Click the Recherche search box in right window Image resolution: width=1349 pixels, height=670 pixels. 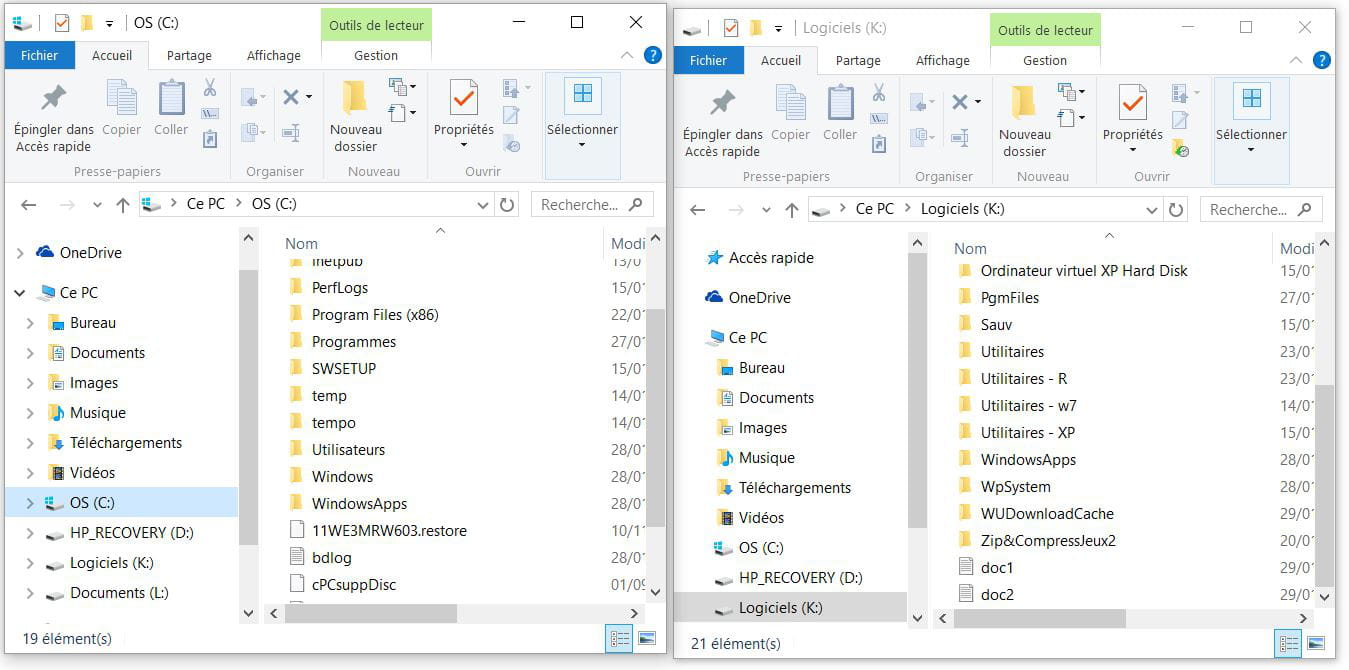[1250, 210]
